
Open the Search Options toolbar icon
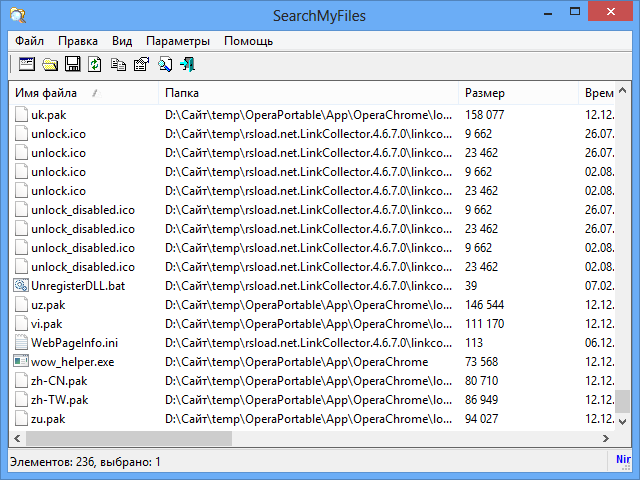coord(27,64)
